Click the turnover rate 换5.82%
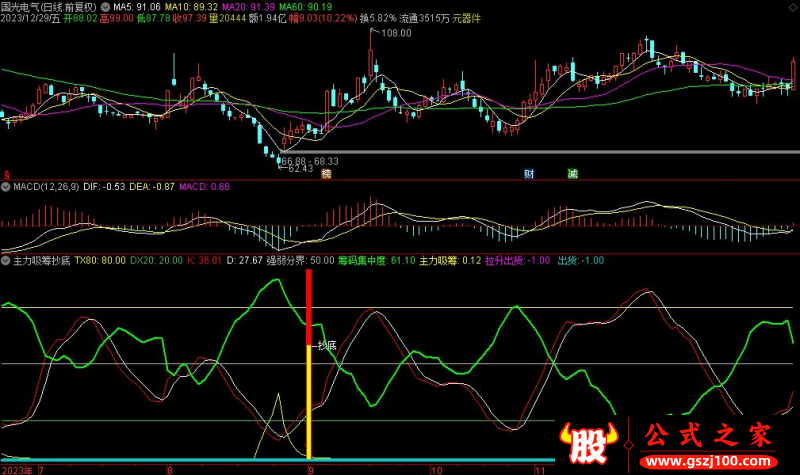800x475 pixels. coord(378,18)
